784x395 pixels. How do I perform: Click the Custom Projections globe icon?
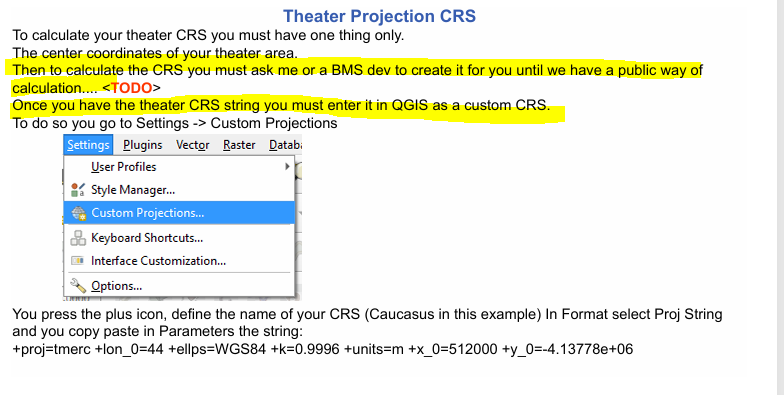point(78,214)
